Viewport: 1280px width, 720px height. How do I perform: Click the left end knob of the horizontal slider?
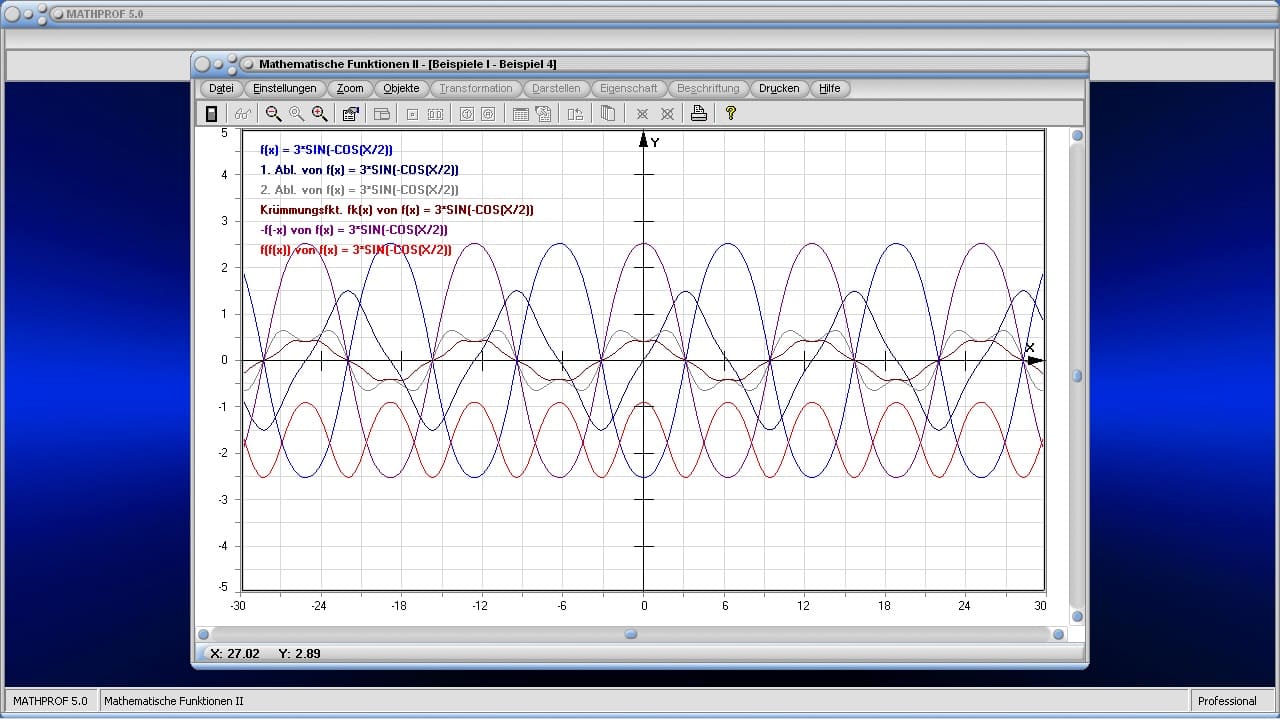pos(204,634)
